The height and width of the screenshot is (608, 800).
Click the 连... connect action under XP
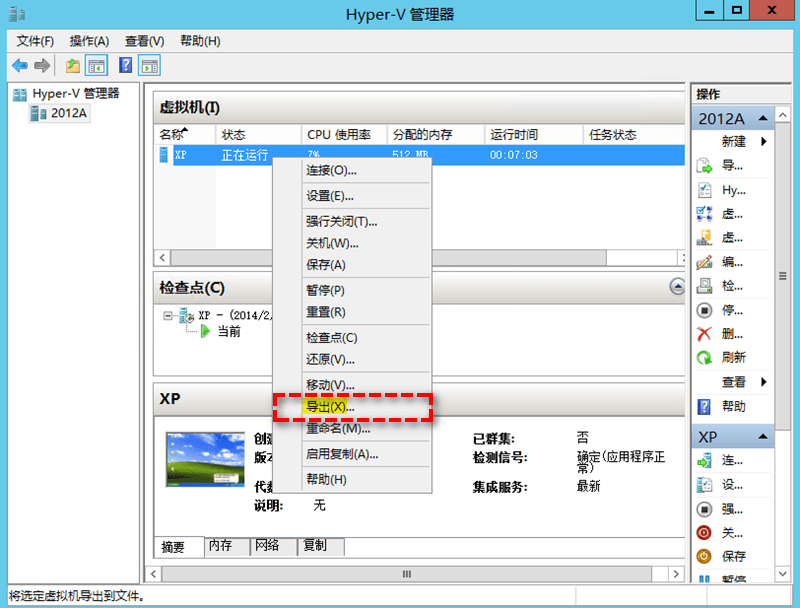pos(732,461)
